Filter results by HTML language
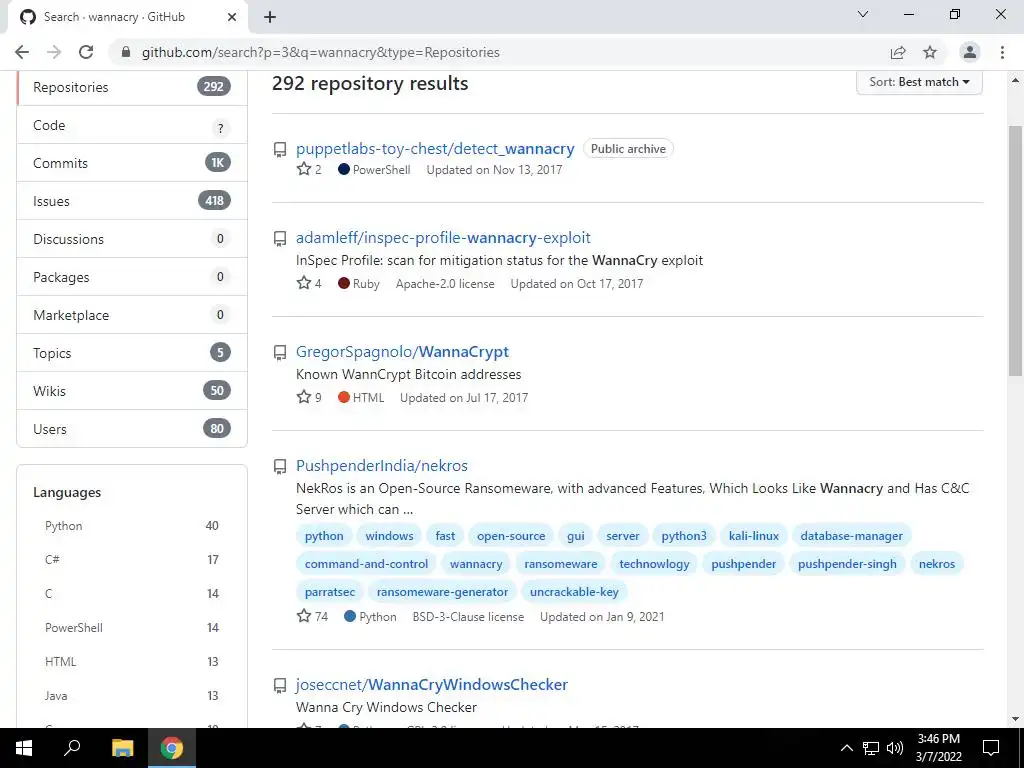The image size is (1024, 768). tap(131, 662)
